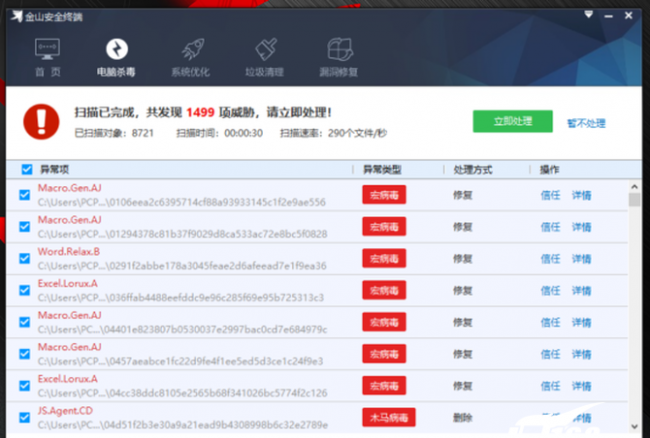The height and width of the screenshot is (438, 650).
Task: Select the Word.Relax.B threat name
Action: tap(69, 252)
